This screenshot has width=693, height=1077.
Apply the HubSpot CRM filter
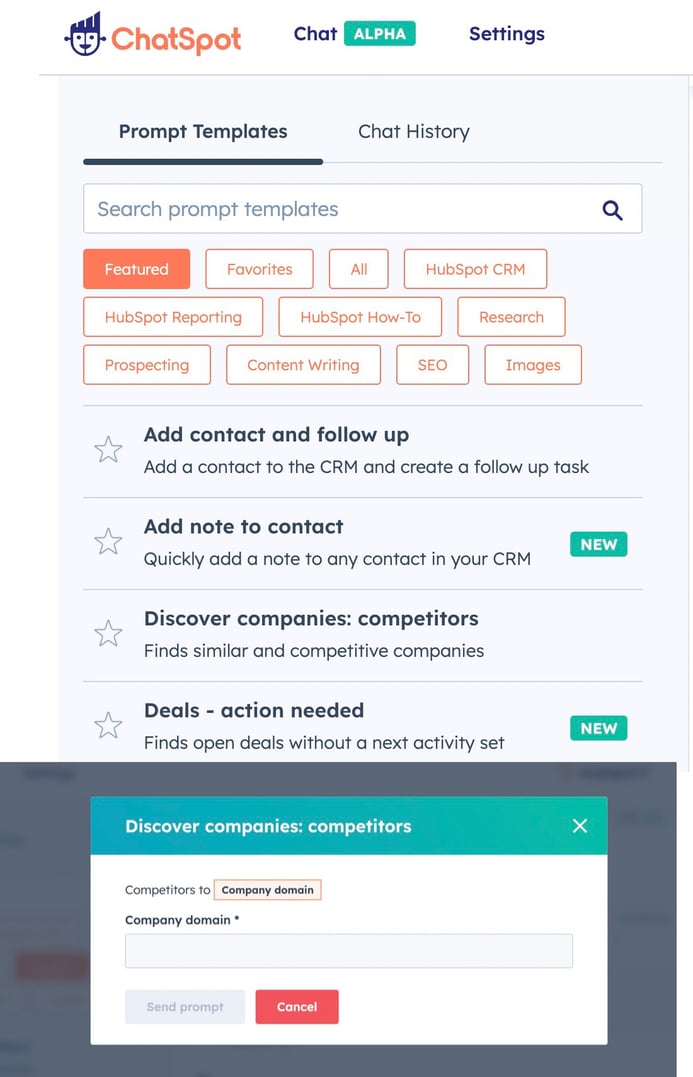[475, 268]
